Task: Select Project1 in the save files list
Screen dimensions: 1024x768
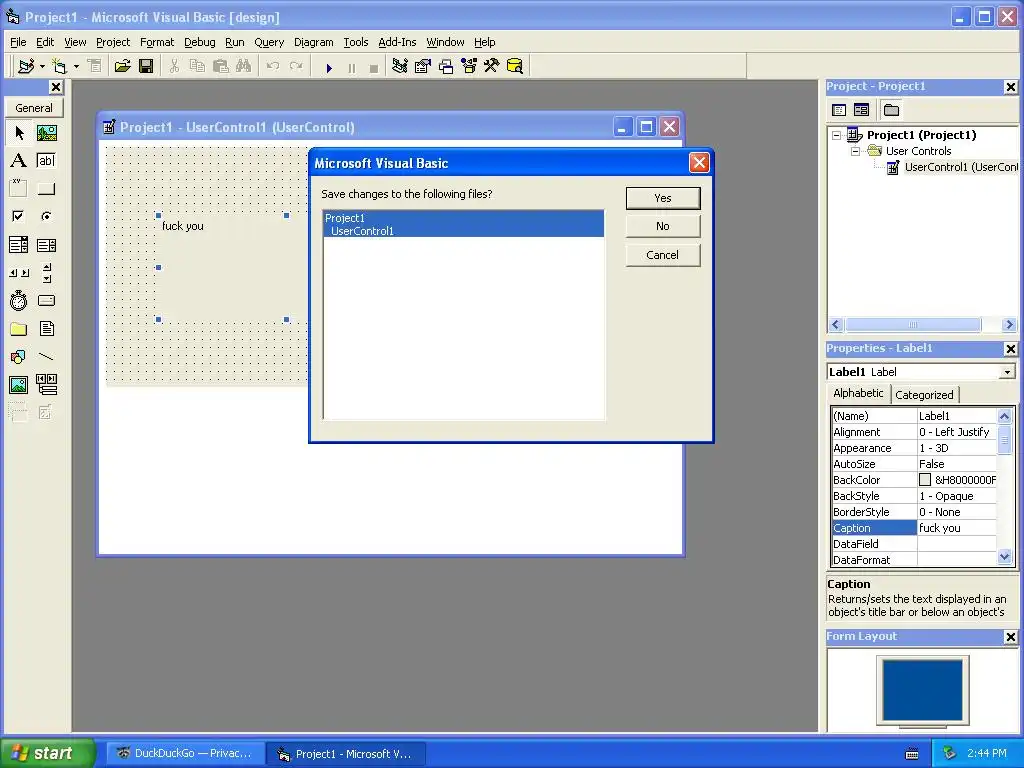Action: [464, 217]
